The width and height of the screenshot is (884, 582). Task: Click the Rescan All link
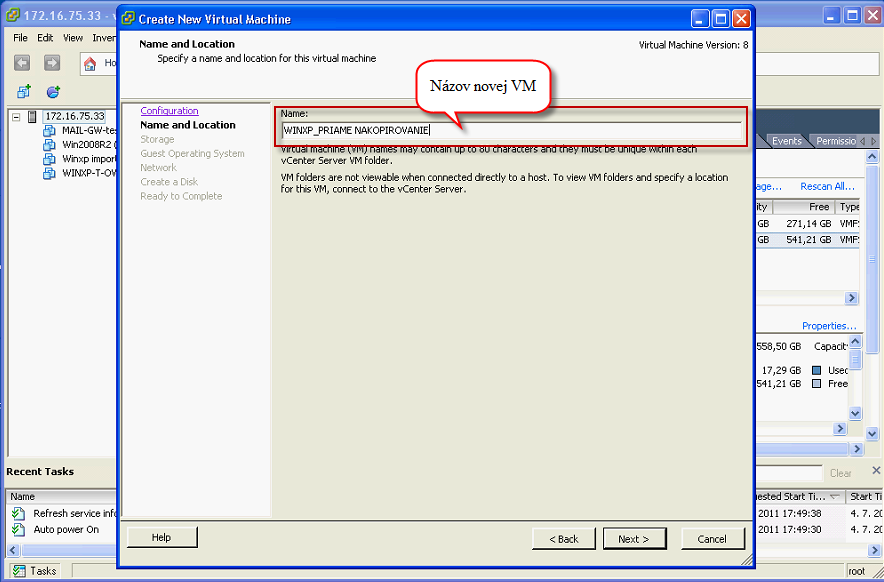tap(827, 186)
